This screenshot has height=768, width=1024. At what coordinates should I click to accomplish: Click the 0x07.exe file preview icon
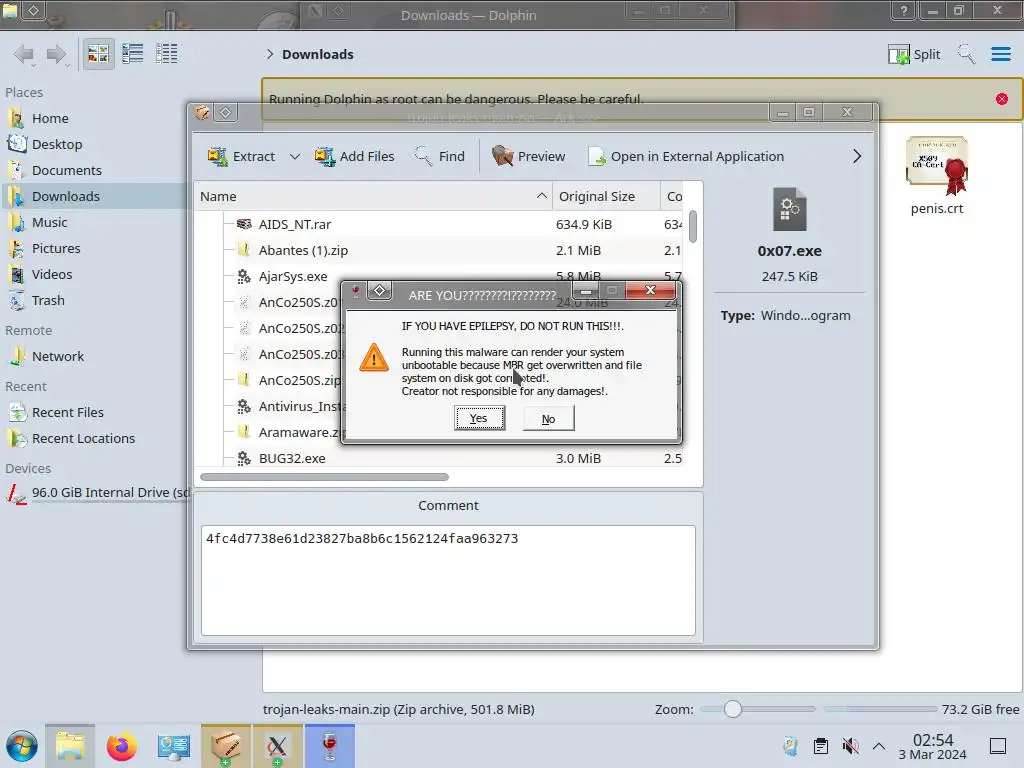[790, 209]
